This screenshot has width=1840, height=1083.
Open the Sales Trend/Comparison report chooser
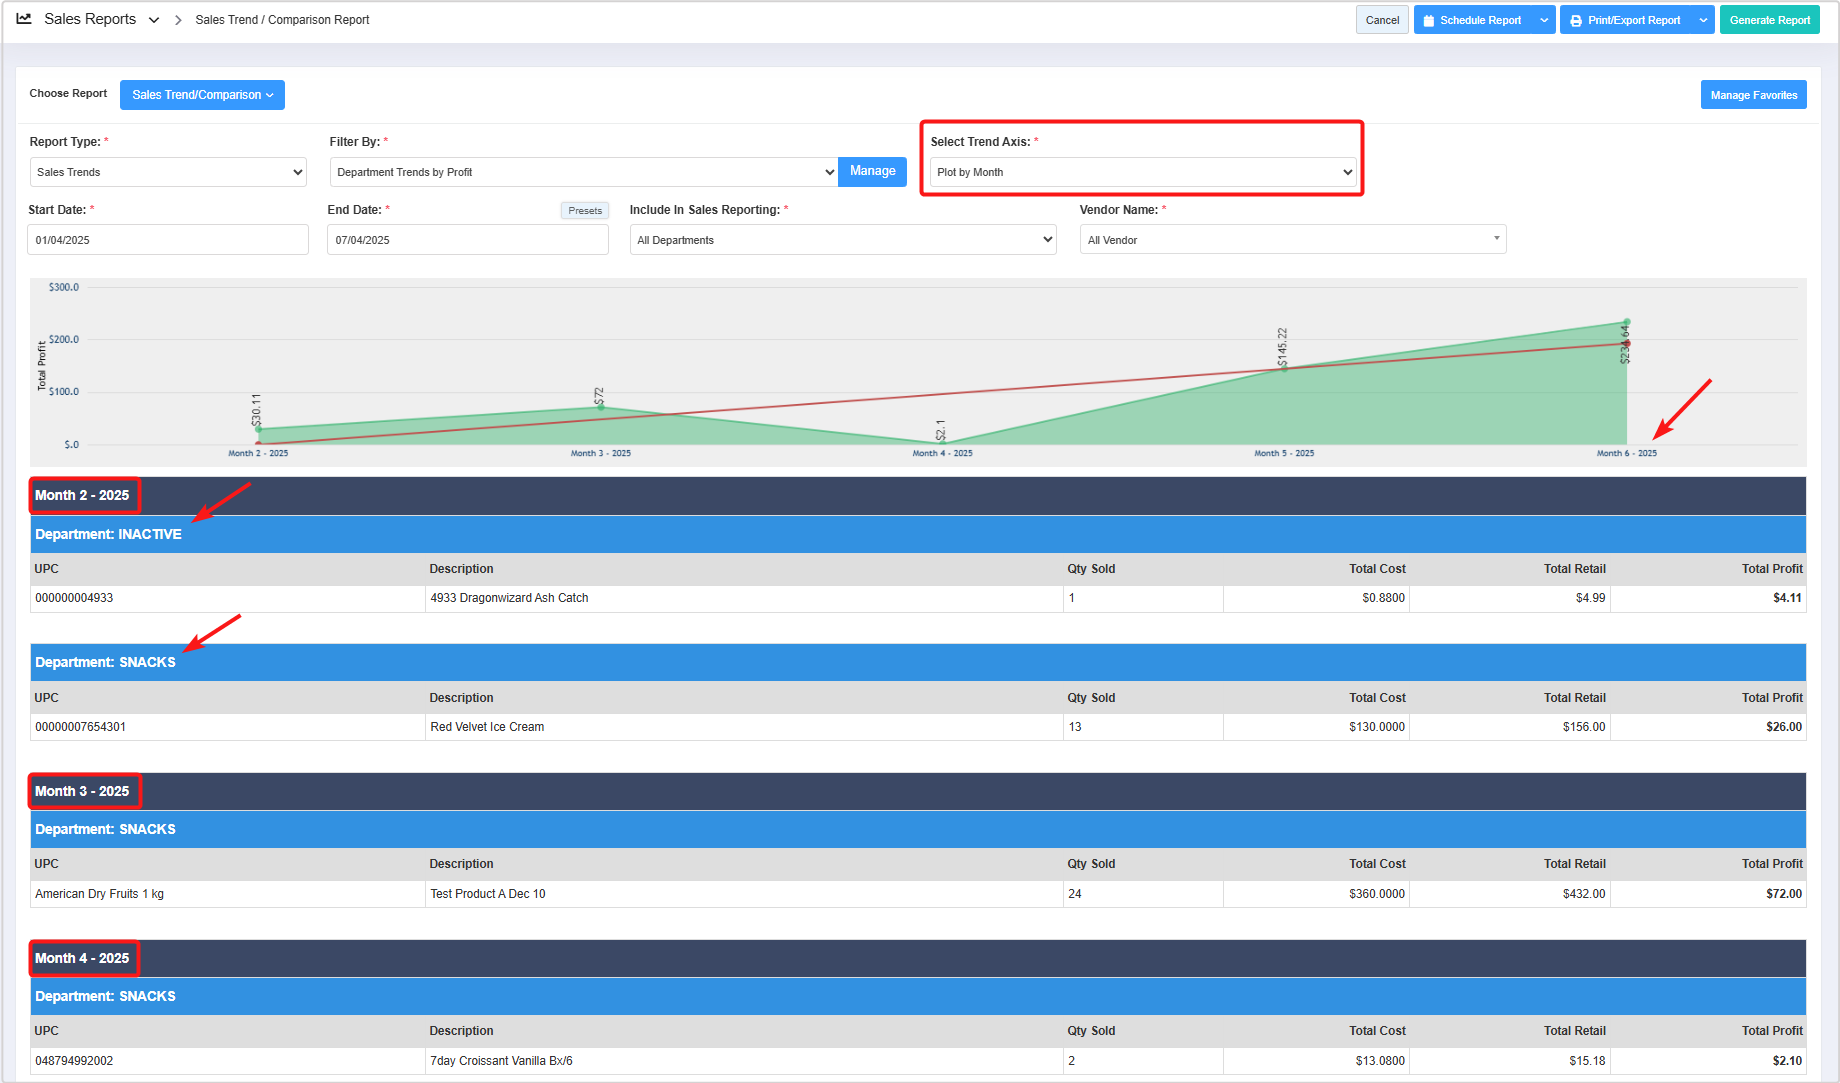202,95
